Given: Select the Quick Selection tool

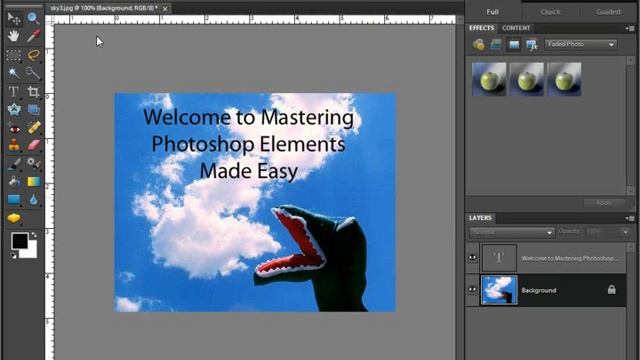Looking at the screenshot, I should 33,73.
